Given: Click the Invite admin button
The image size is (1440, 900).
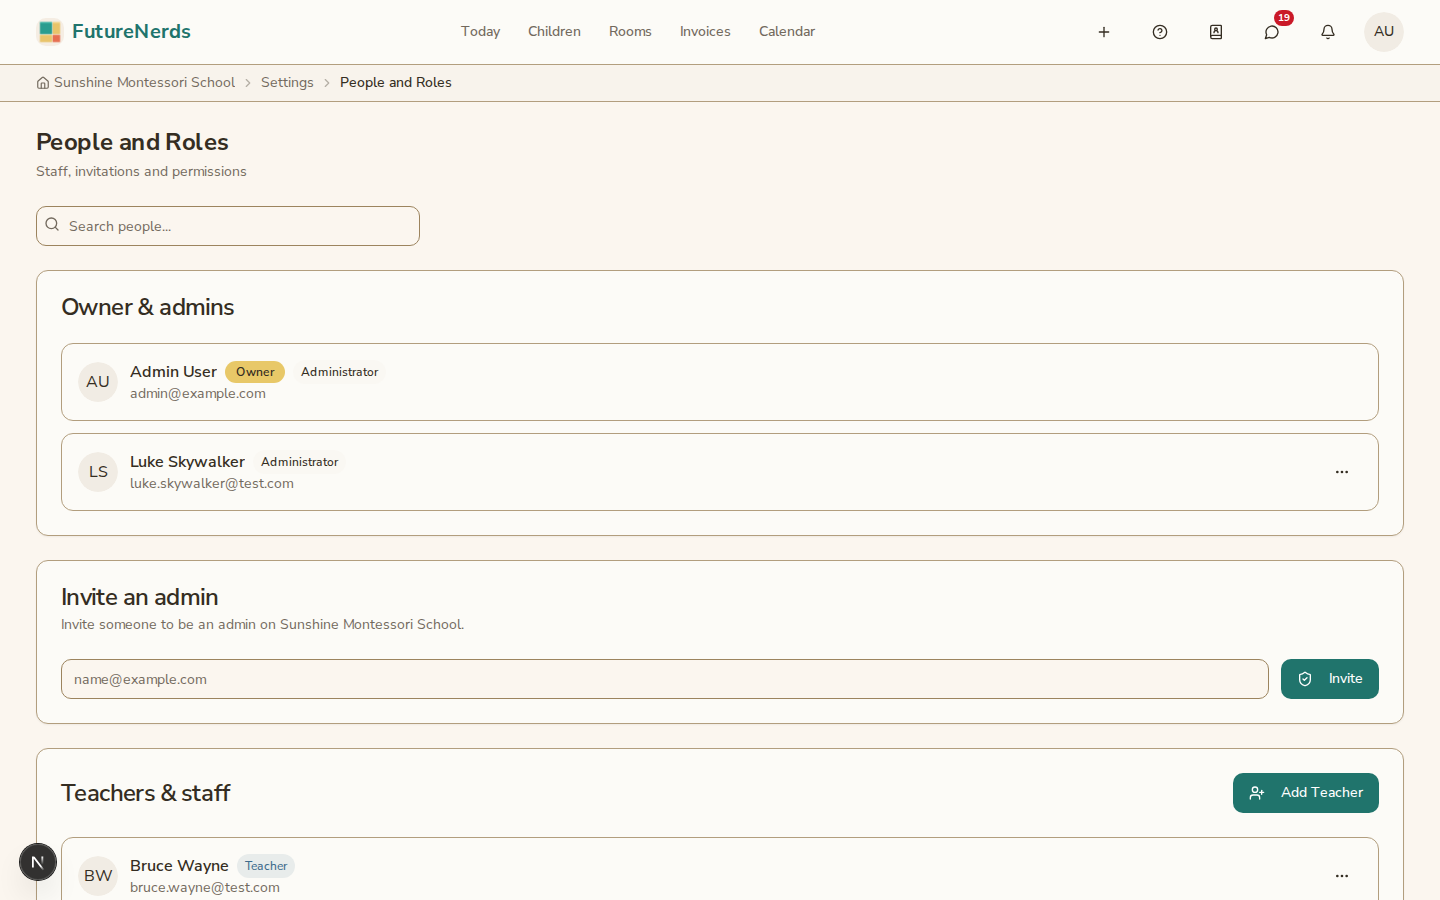Looking at the screenshot, I should (x=1330, y=679).
